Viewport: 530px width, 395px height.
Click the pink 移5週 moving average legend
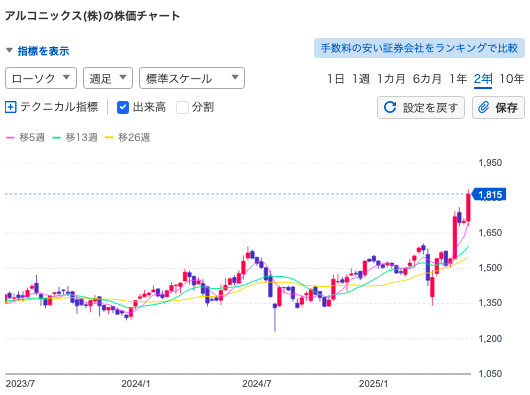(x=25, y=138)
